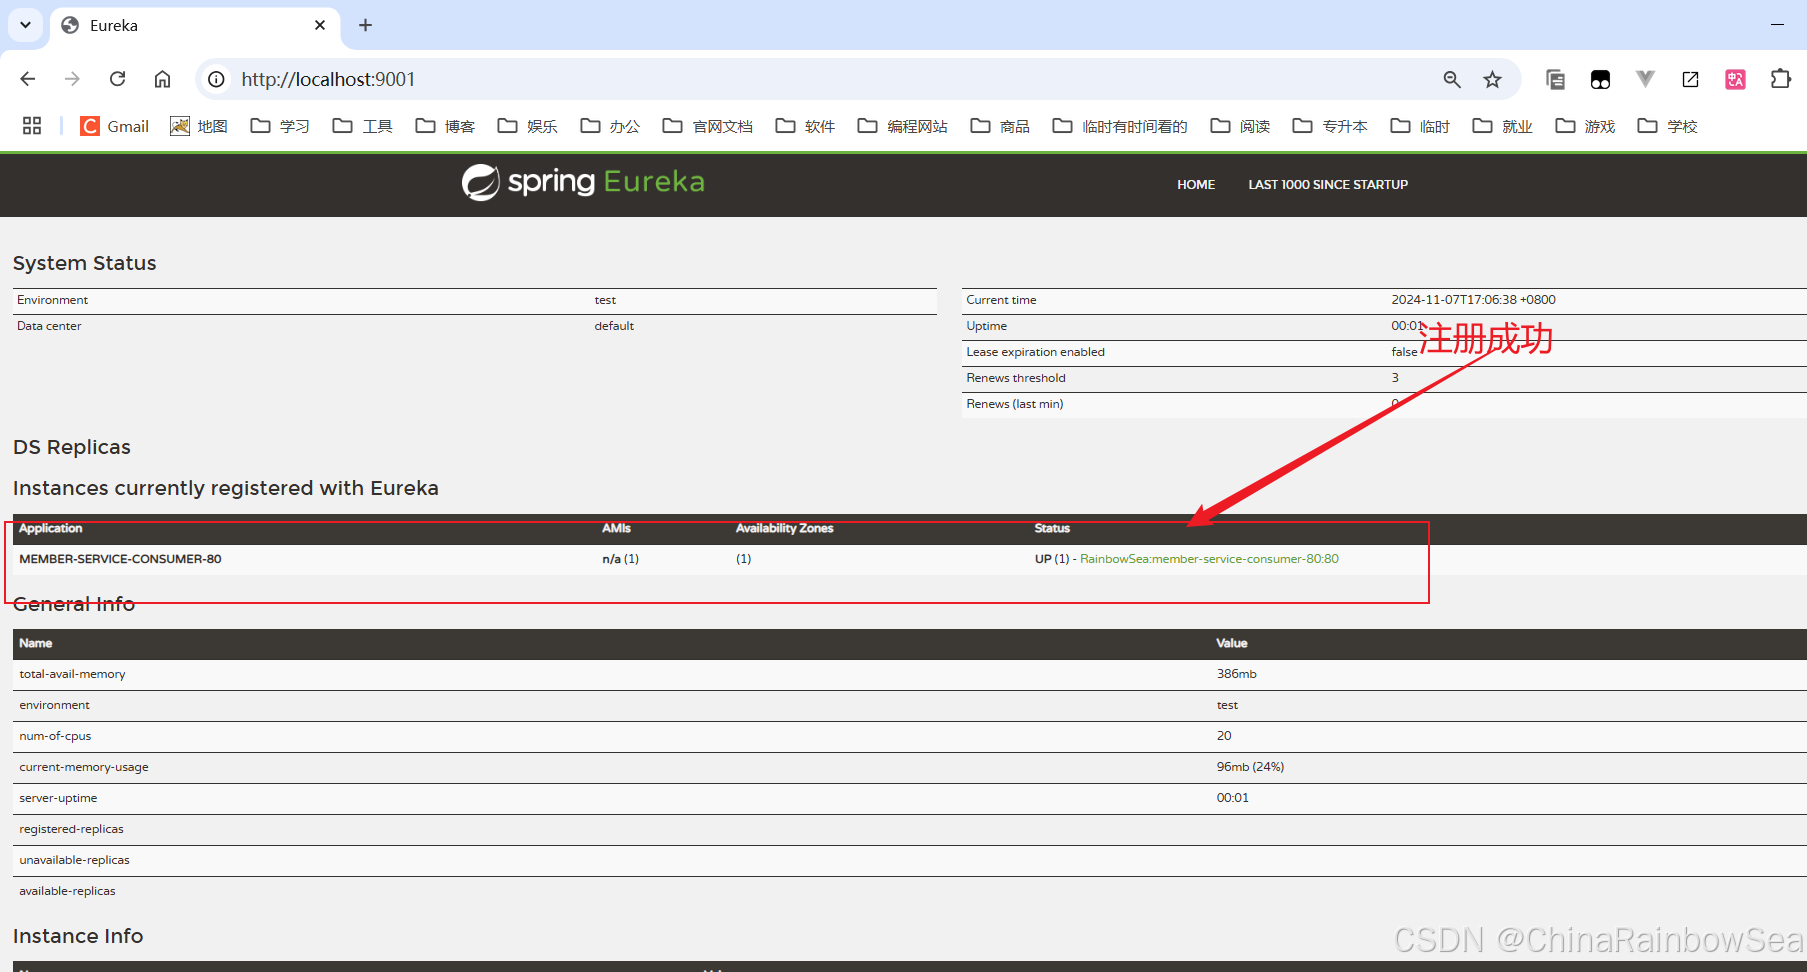This screenshot has width=1807, height=972.
Task: Go forward to the next page
Action: [x=72, y=79]
